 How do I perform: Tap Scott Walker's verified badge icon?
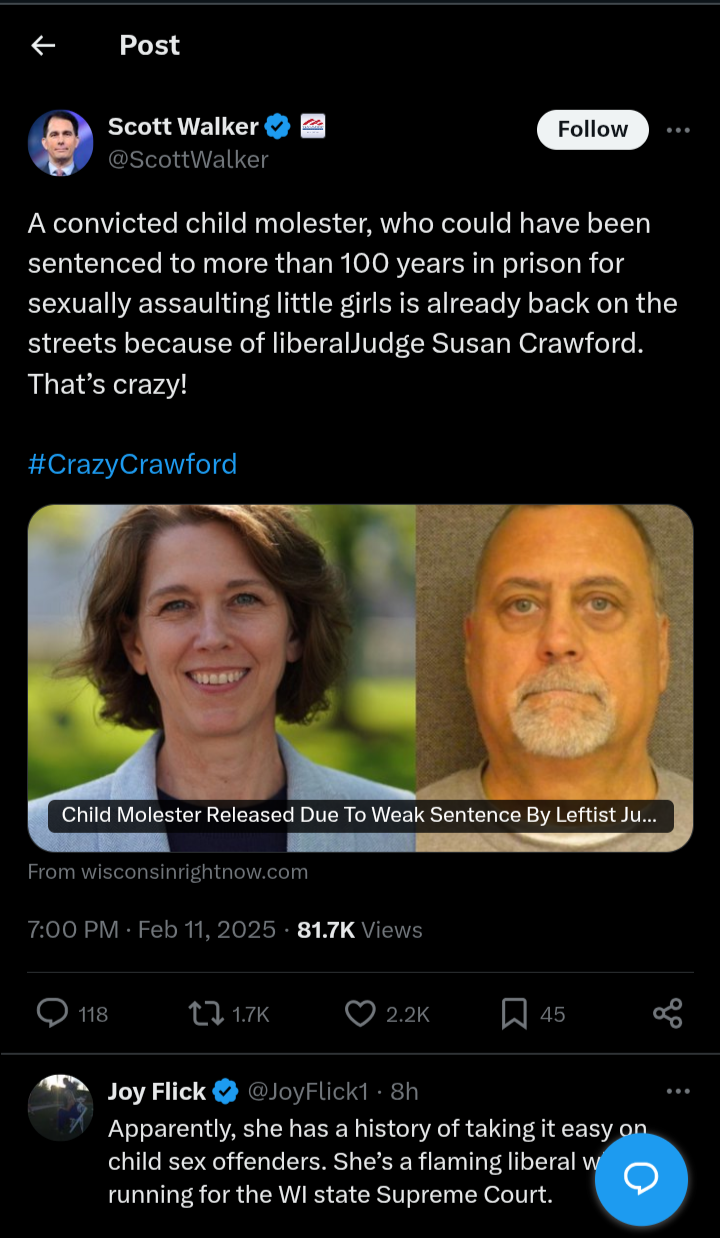[278, 126]
